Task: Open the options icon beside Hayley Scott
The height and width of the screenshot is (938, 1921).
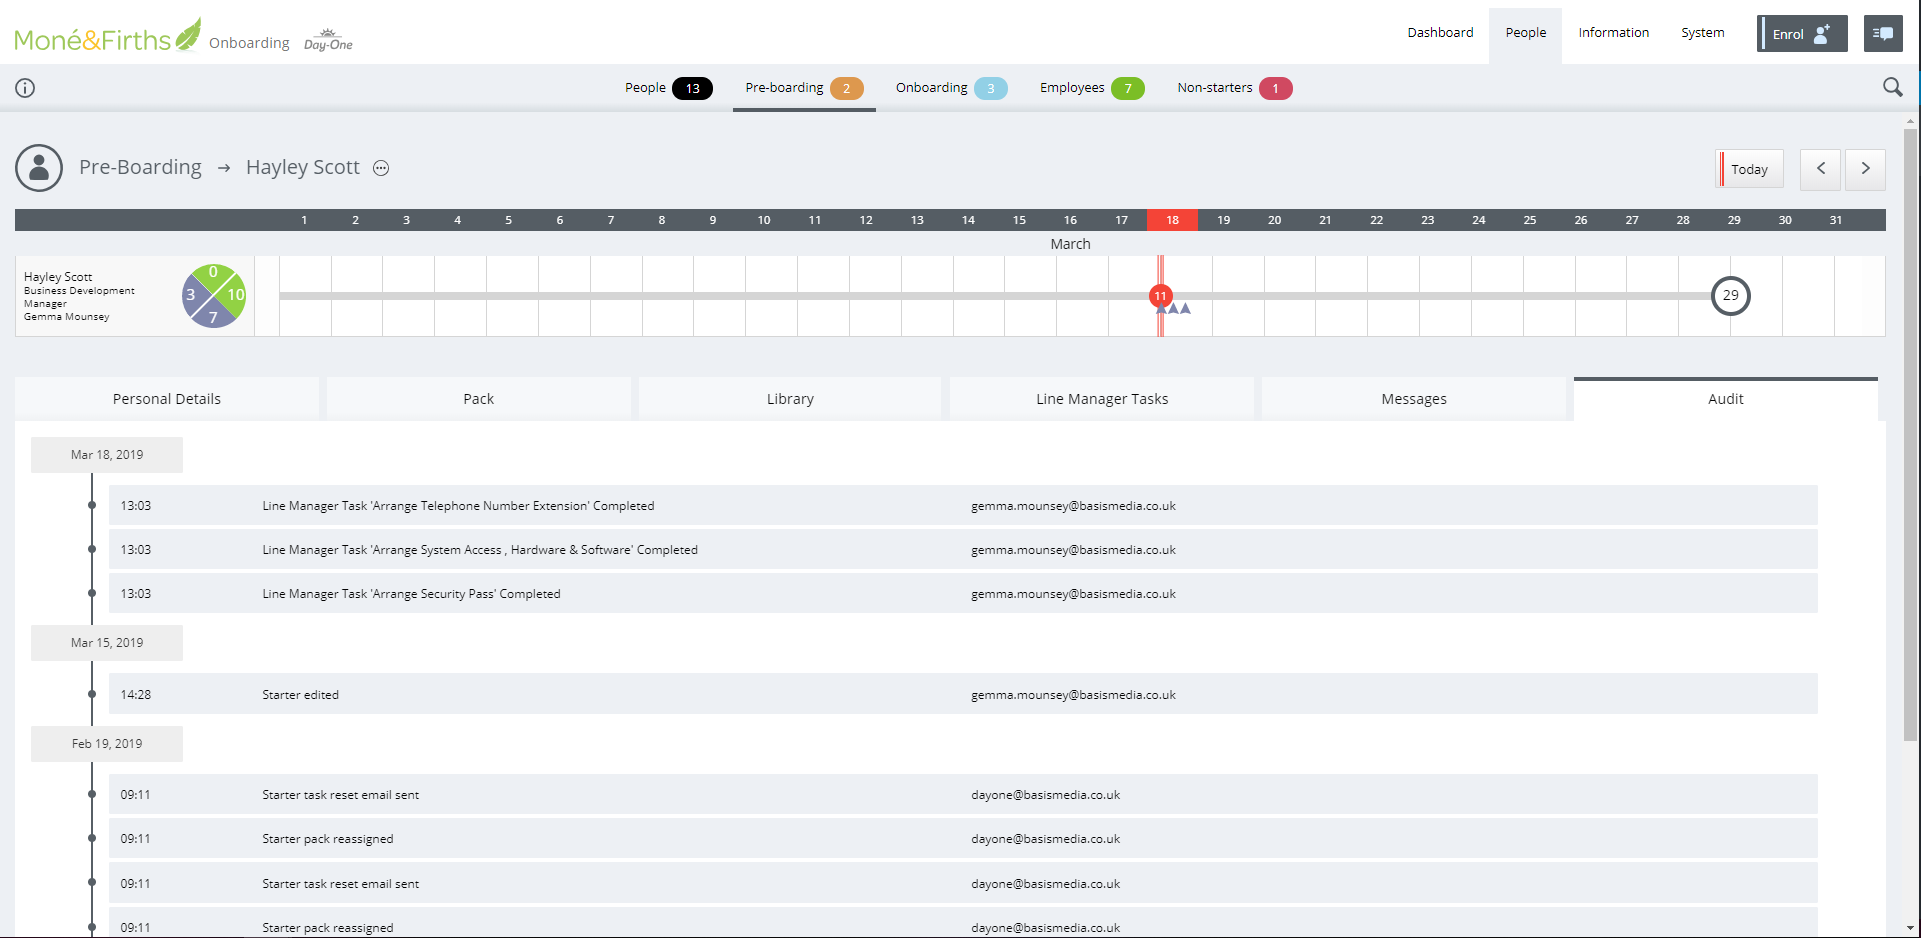Action: click(x=381, y=168)
